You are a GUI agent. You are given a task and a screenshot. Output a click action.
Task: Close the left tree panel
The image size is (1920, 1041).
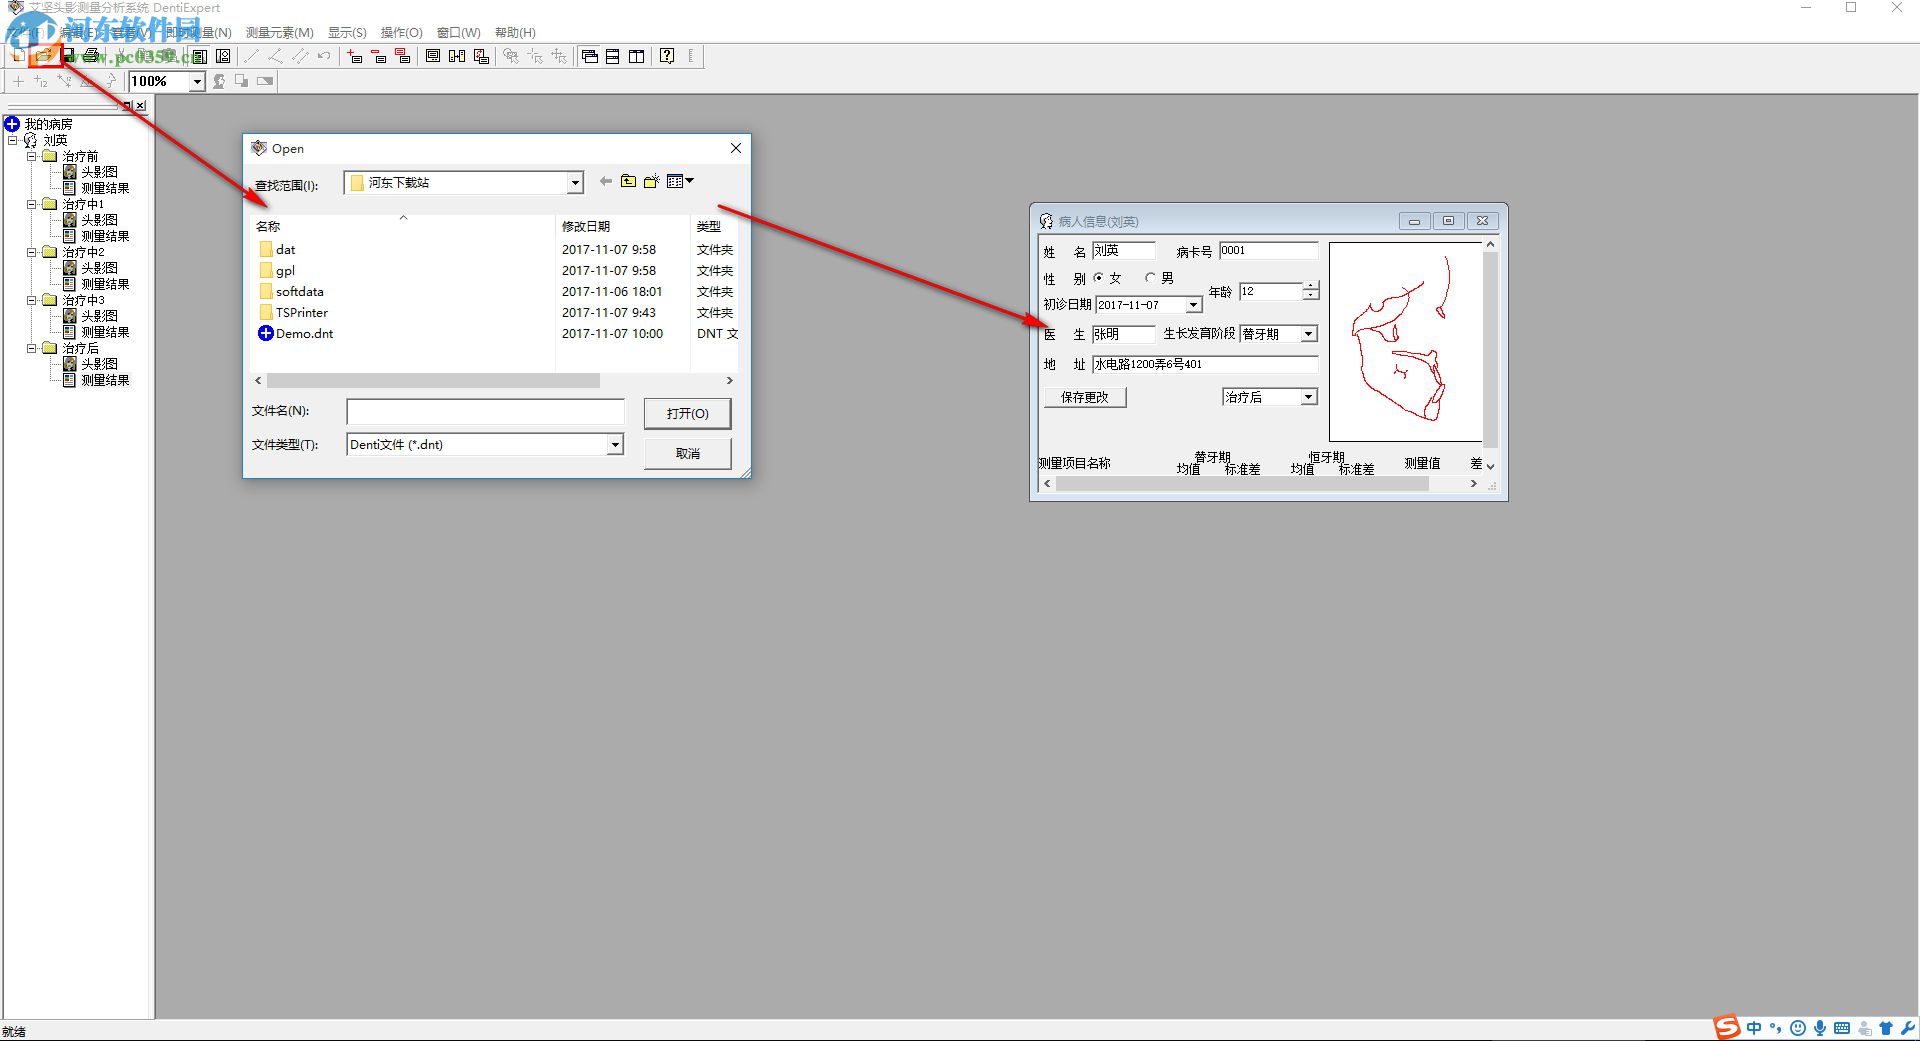pos(140,105)
